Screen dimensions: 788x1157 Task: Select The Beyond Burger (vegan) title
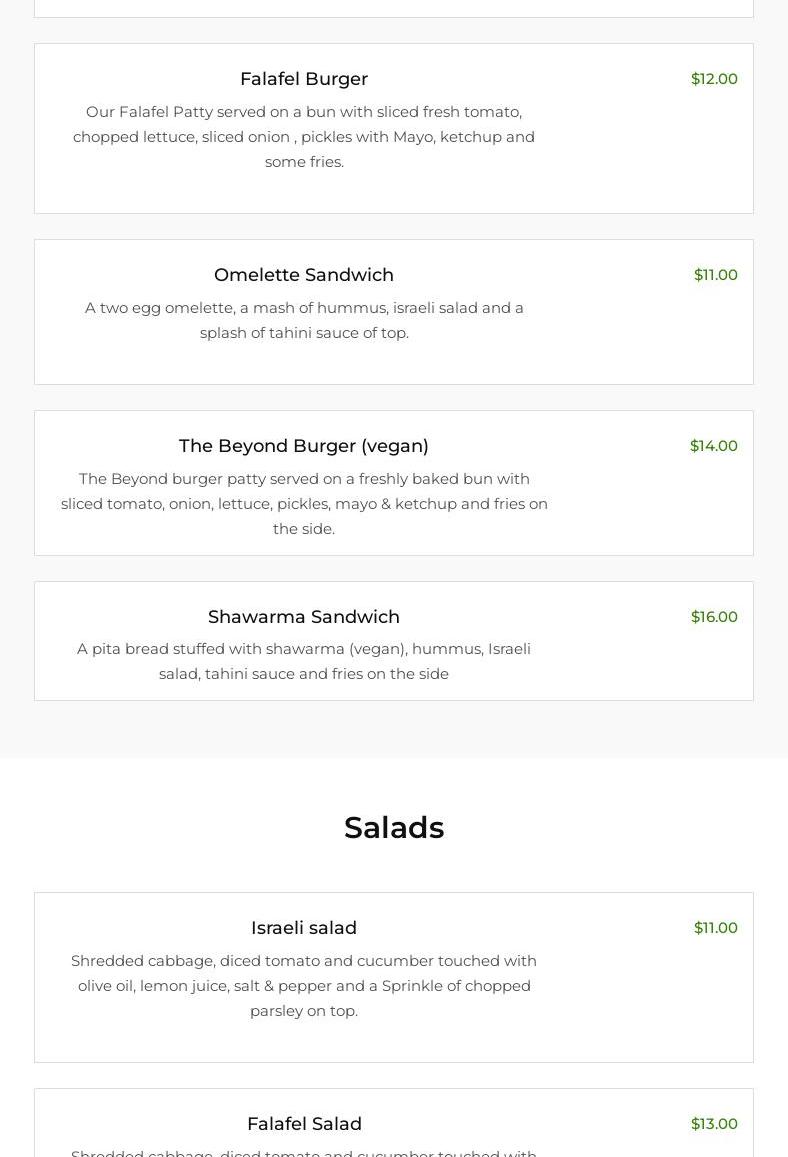coord(304,446)
